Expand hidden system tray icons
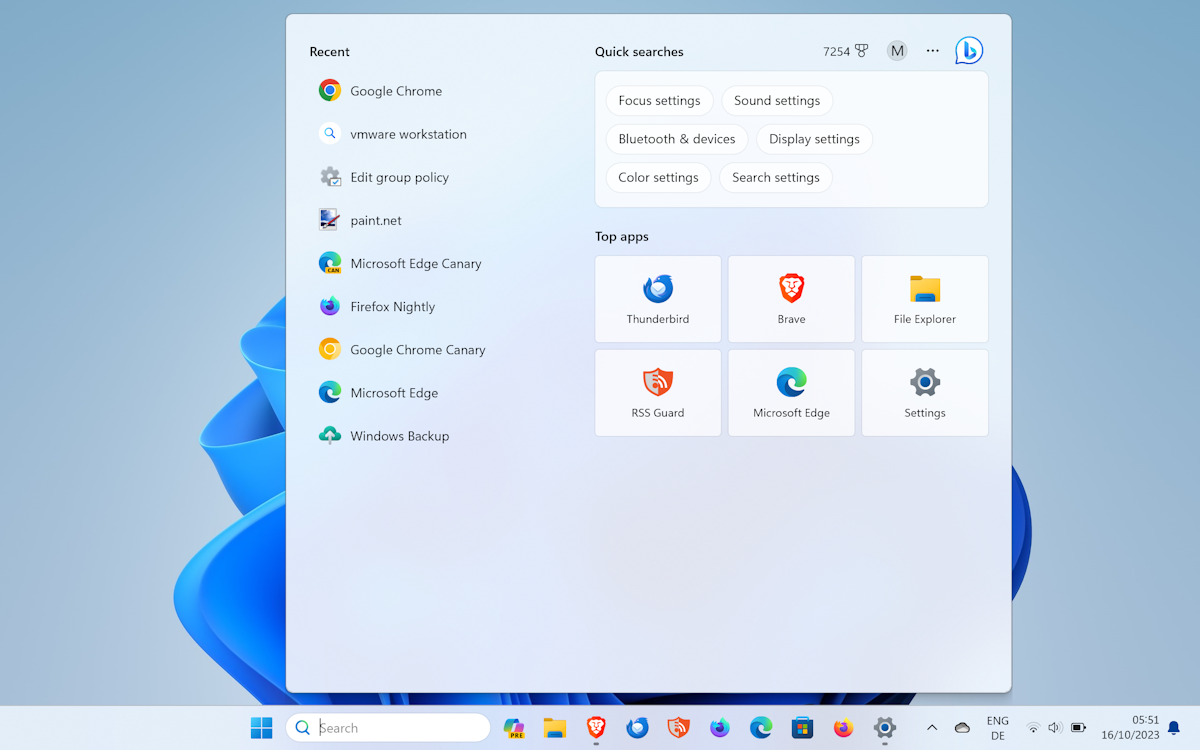Image resolution: width=1200 pixels, height=750 pixels. 932,727
